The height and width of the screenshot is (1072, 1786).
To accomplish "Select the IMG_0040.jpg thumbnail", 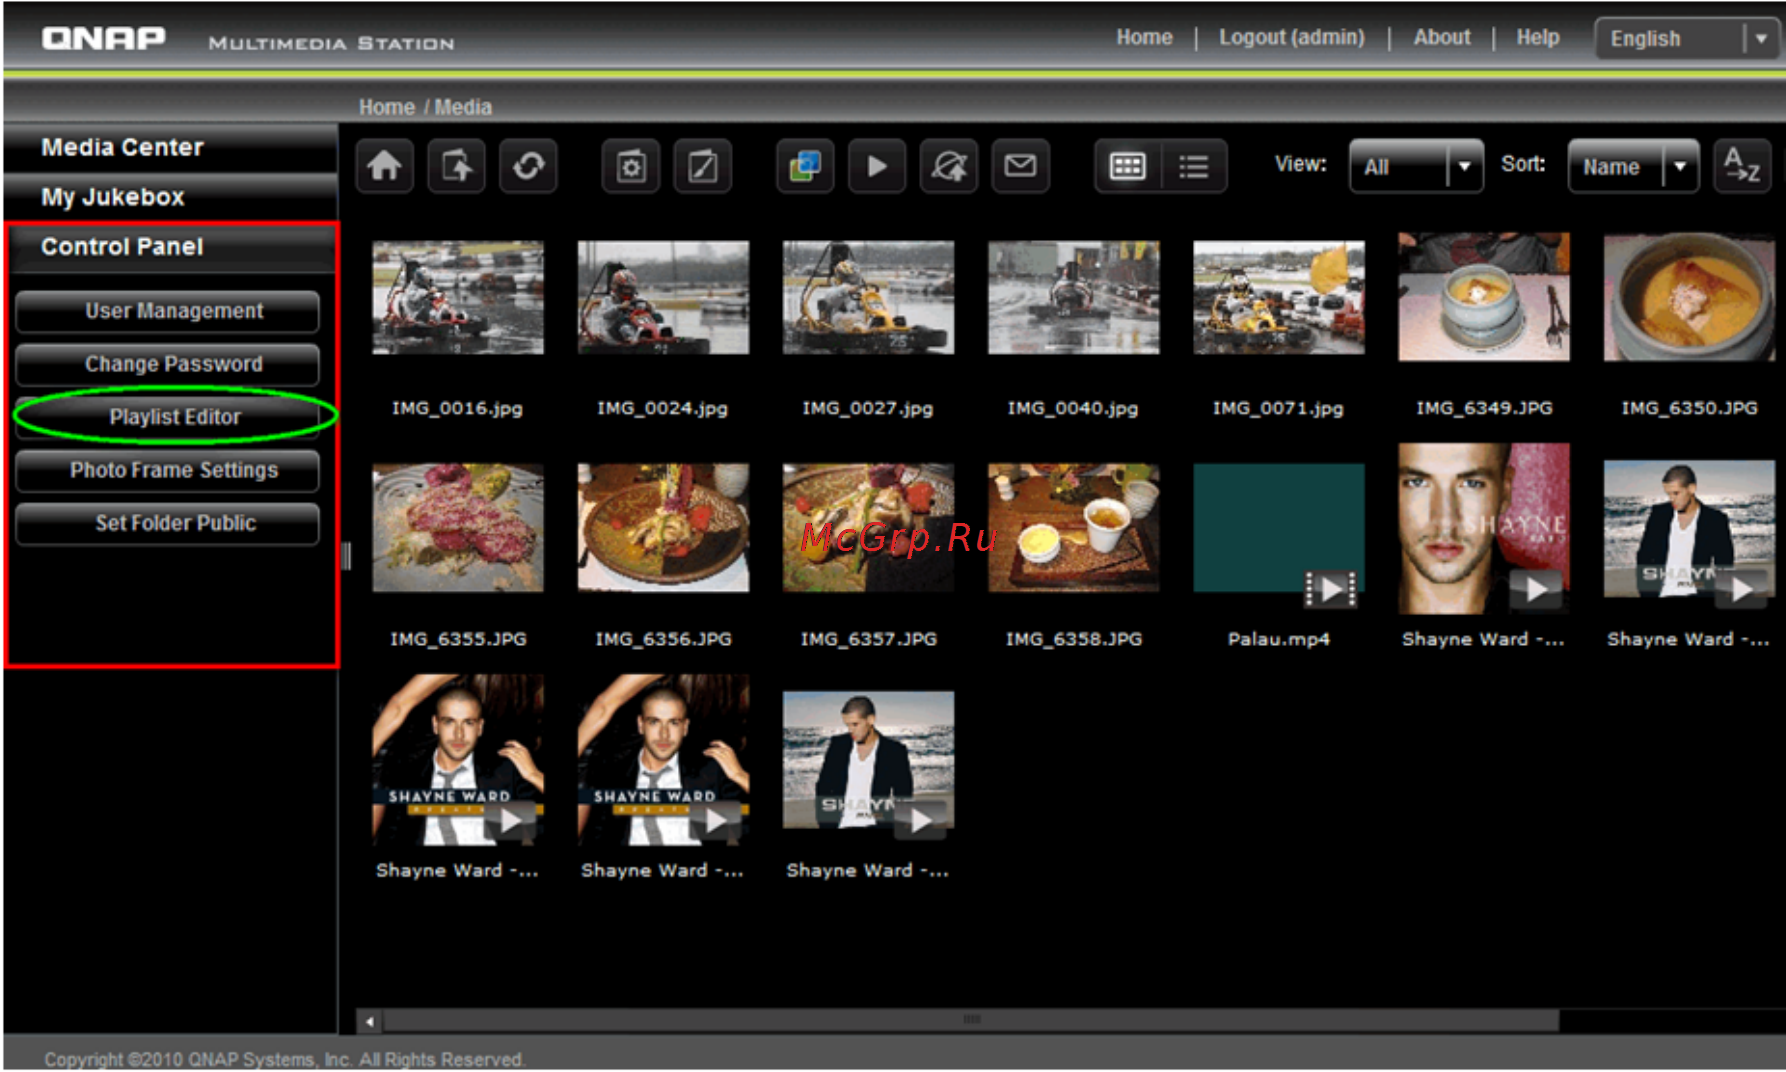I will (x=1073, y=297).
